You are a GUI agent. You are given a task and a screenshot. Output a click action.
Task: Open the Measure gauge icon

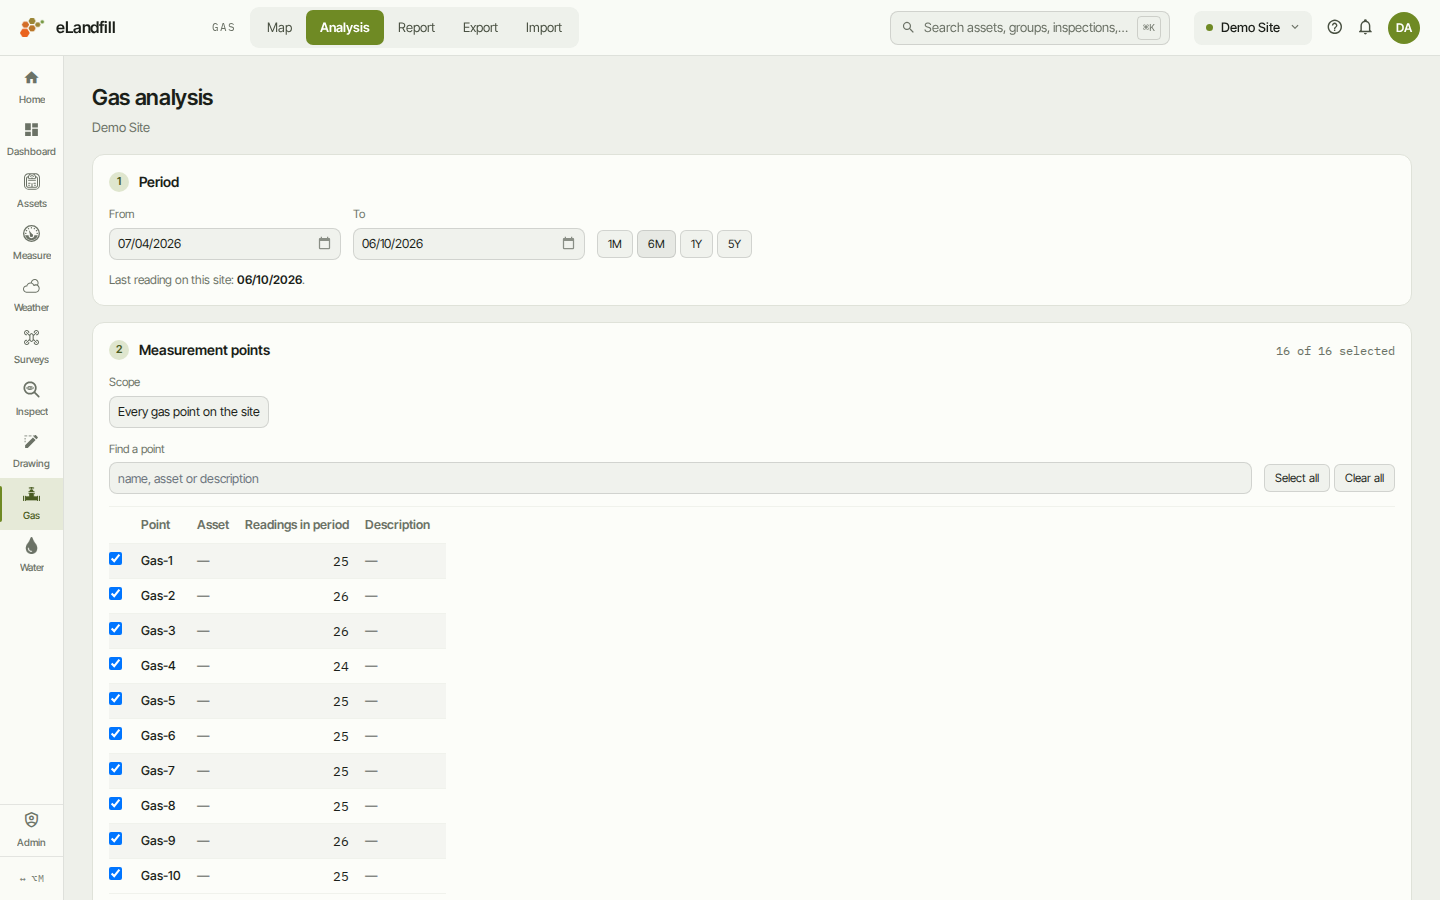point(32,243)
